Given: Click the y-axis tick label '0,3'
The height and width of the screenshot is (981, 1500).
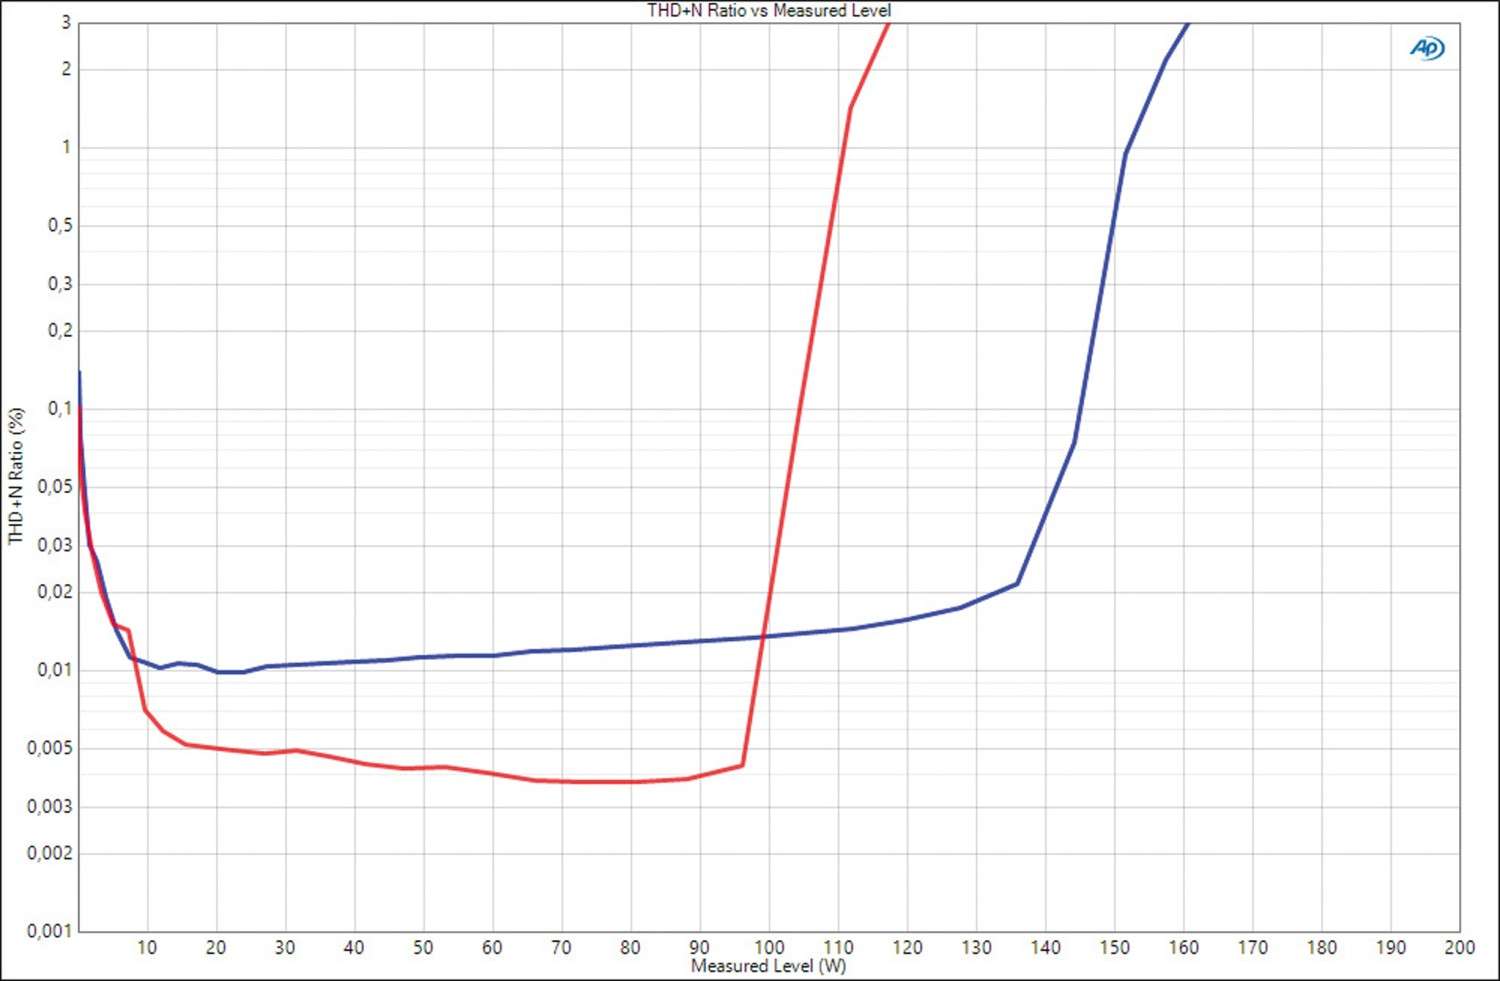Looking at the screenshot, I should click(60, 284).
